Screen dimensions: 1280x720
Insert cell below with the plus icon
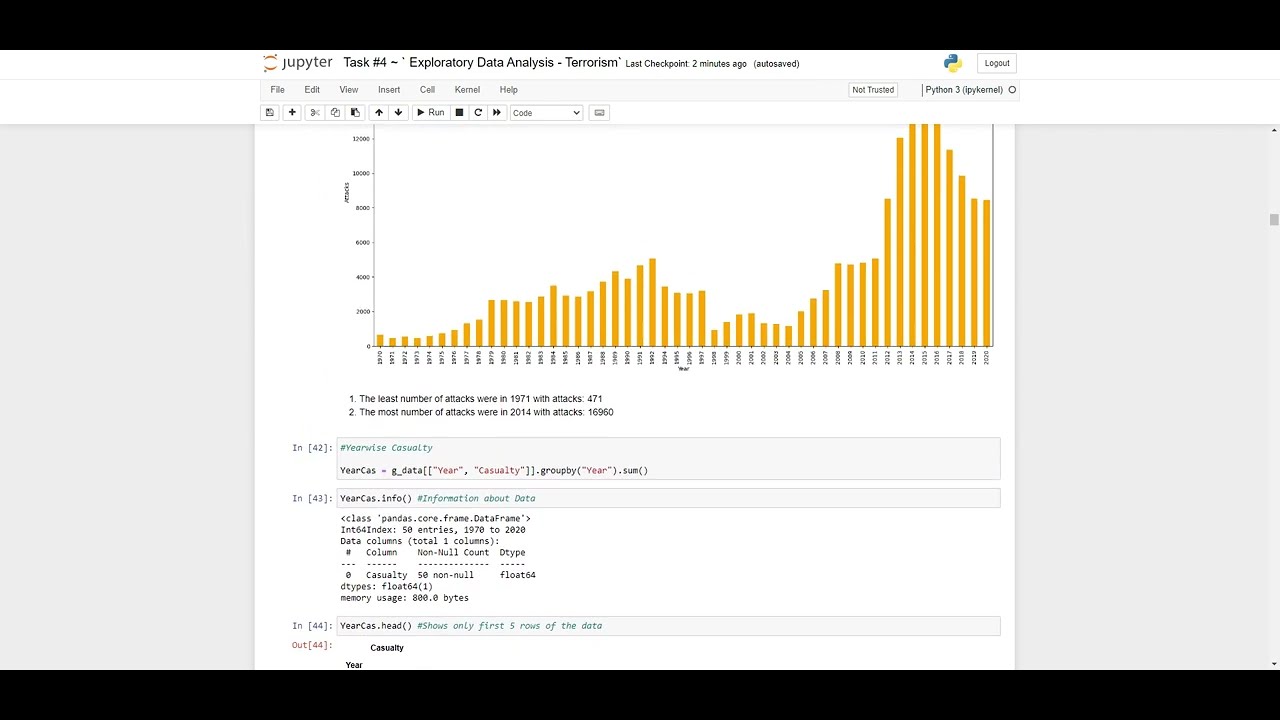point(292,113)
